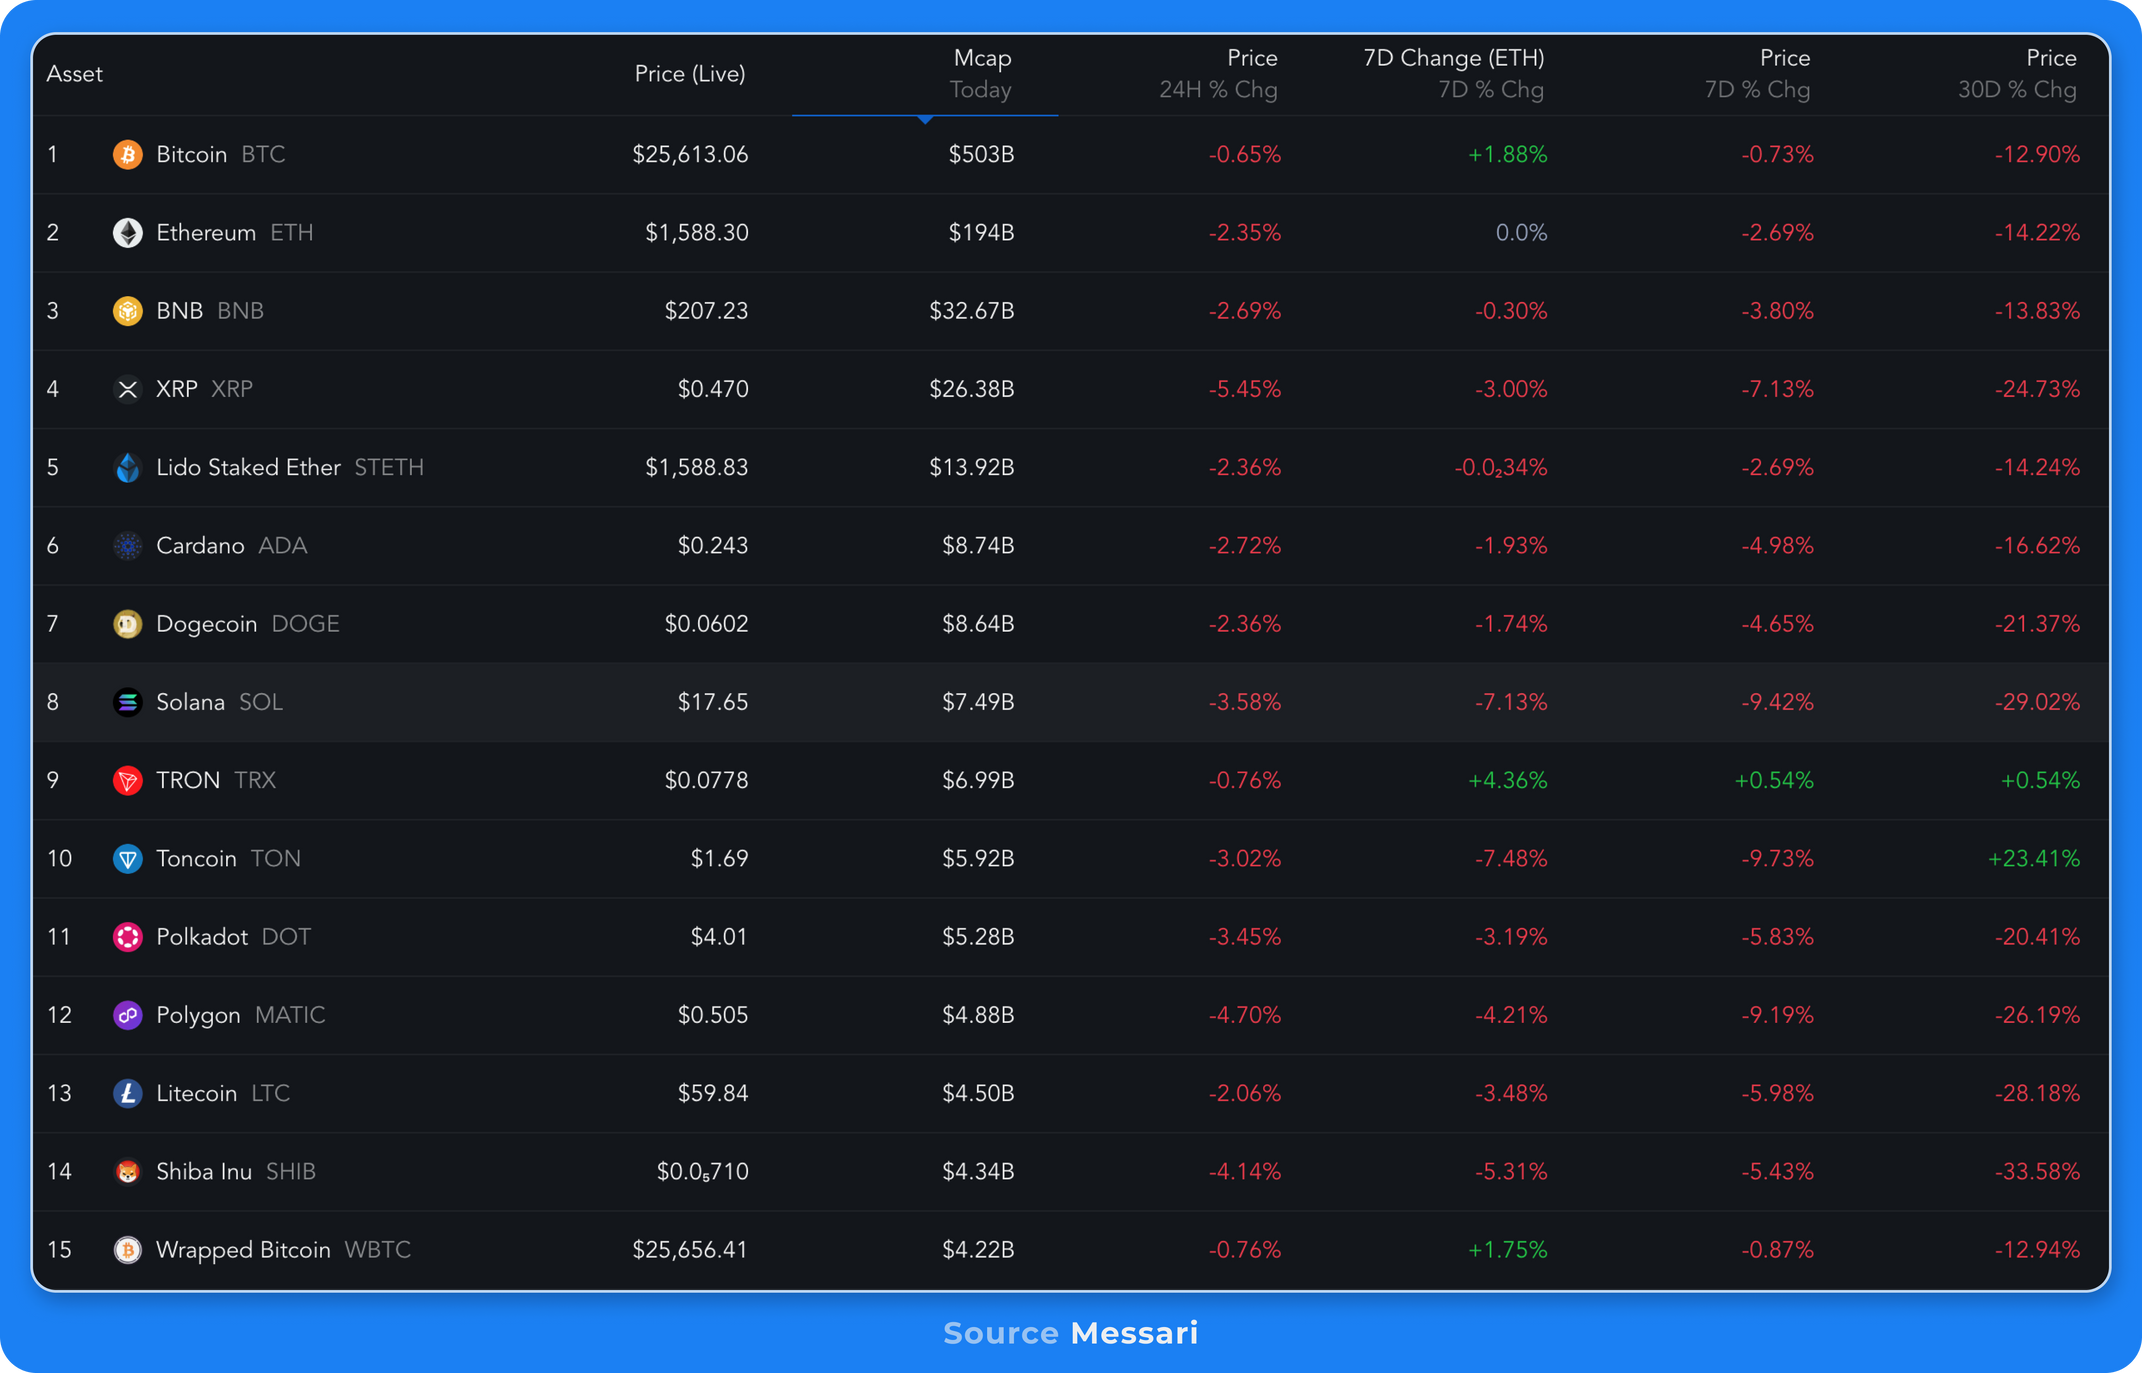Click the Solana coin icon
Screen dimensions: 2142x1373
(127, 702)
